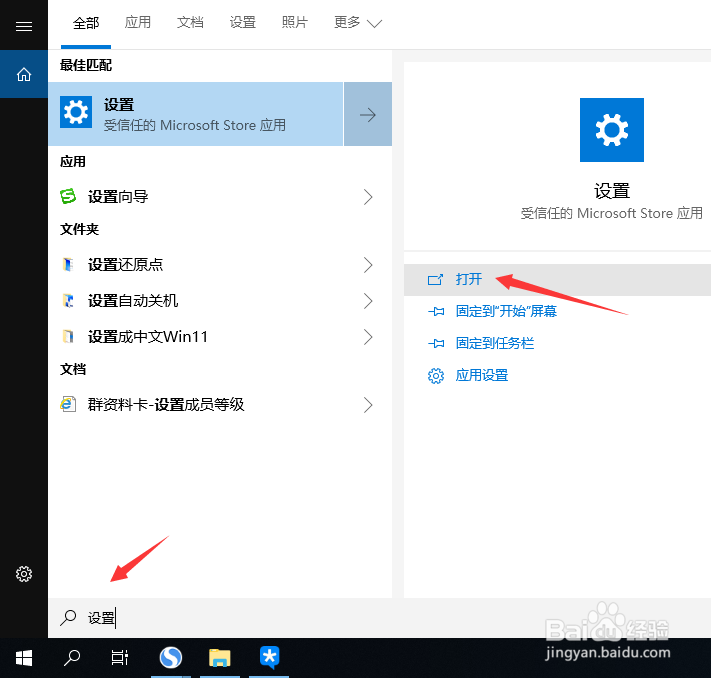Image resolution: width=711 pixels, height=678 pixels.
Task: Expand chevron for 设置自动关机
Action: pos(368,301)
